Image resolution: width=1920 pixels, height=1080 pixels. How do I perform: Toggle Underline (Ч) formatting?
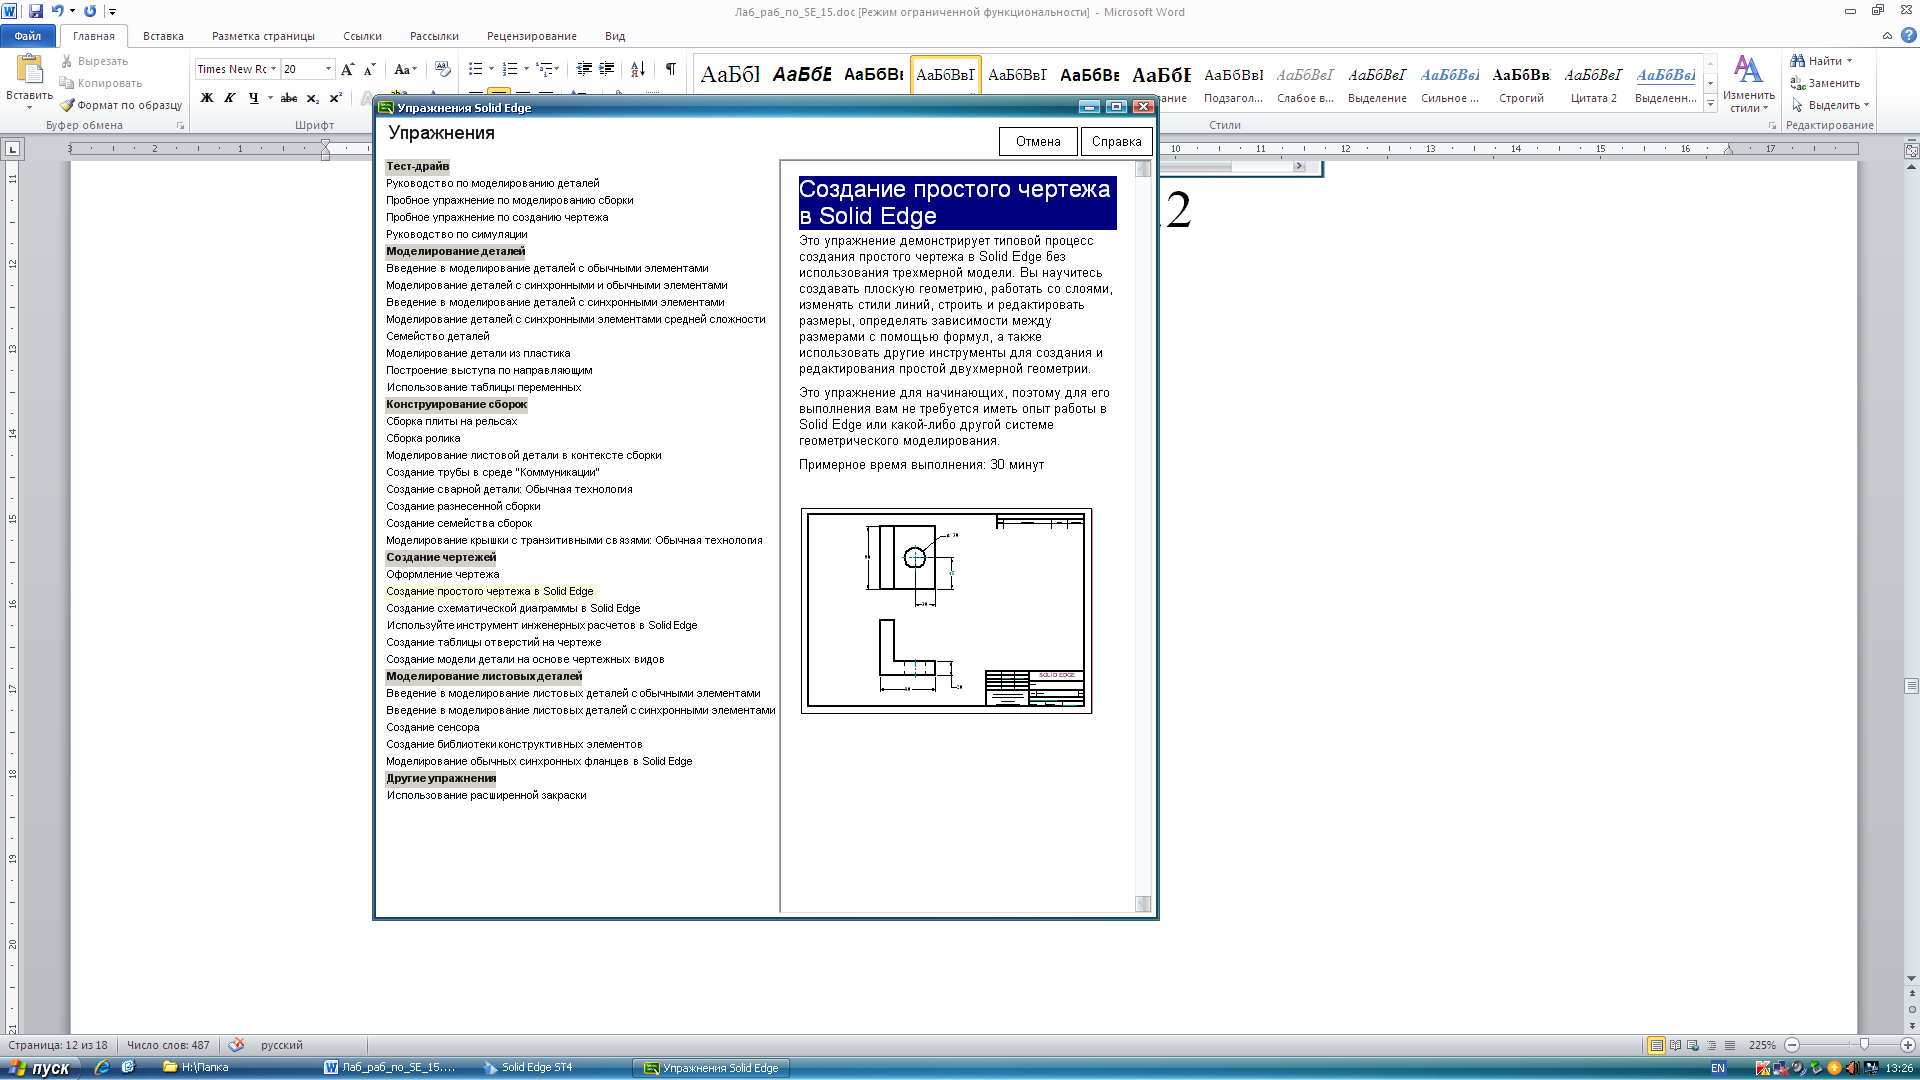click(253, 98)
